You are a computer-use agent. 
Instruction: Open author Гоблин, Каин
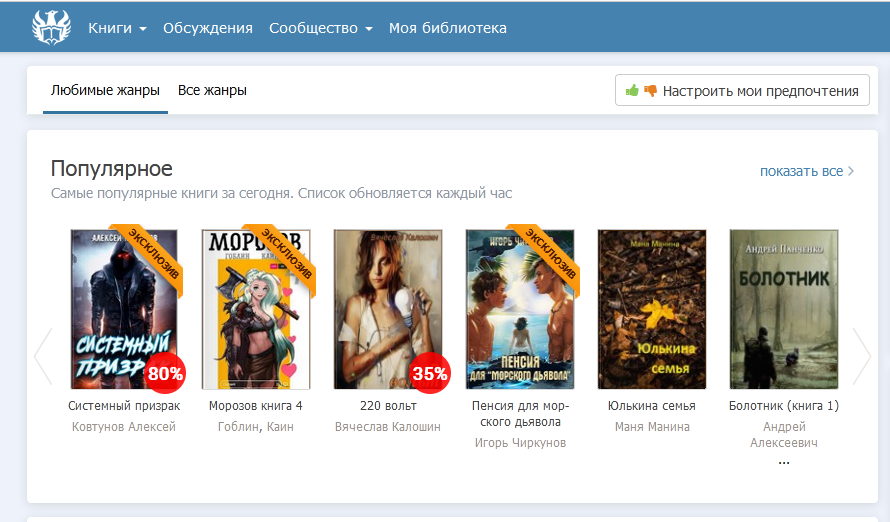(x=256, y=427)
